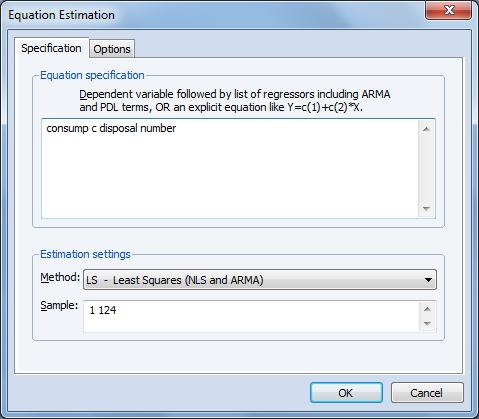Click Sample field up arrow
The width and height of the screenshot is (479, 419).
pyautogui.click(x=428, y=309)
